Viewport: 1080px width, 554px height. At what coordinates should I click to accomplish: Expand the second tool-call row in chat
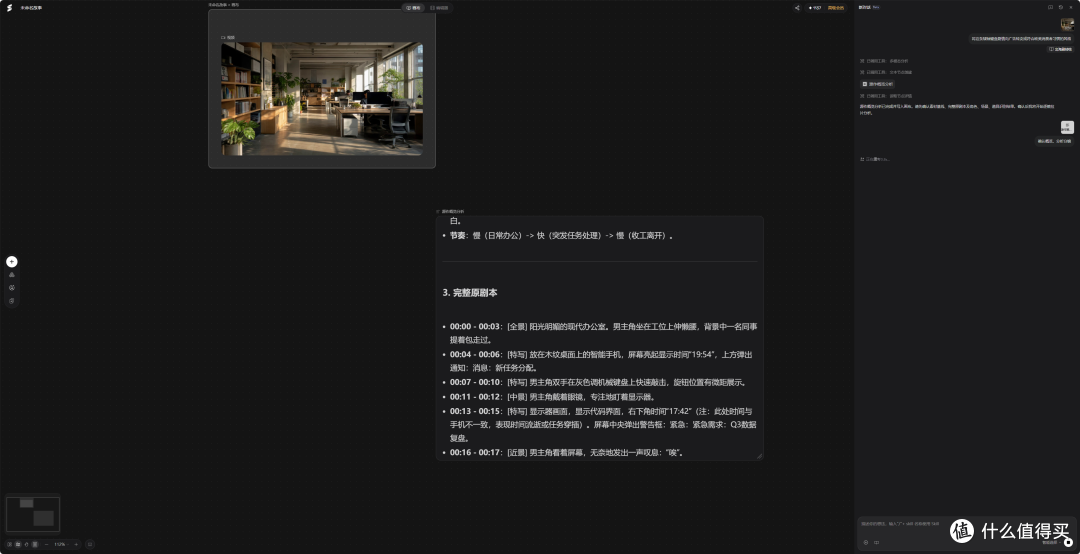887,72
